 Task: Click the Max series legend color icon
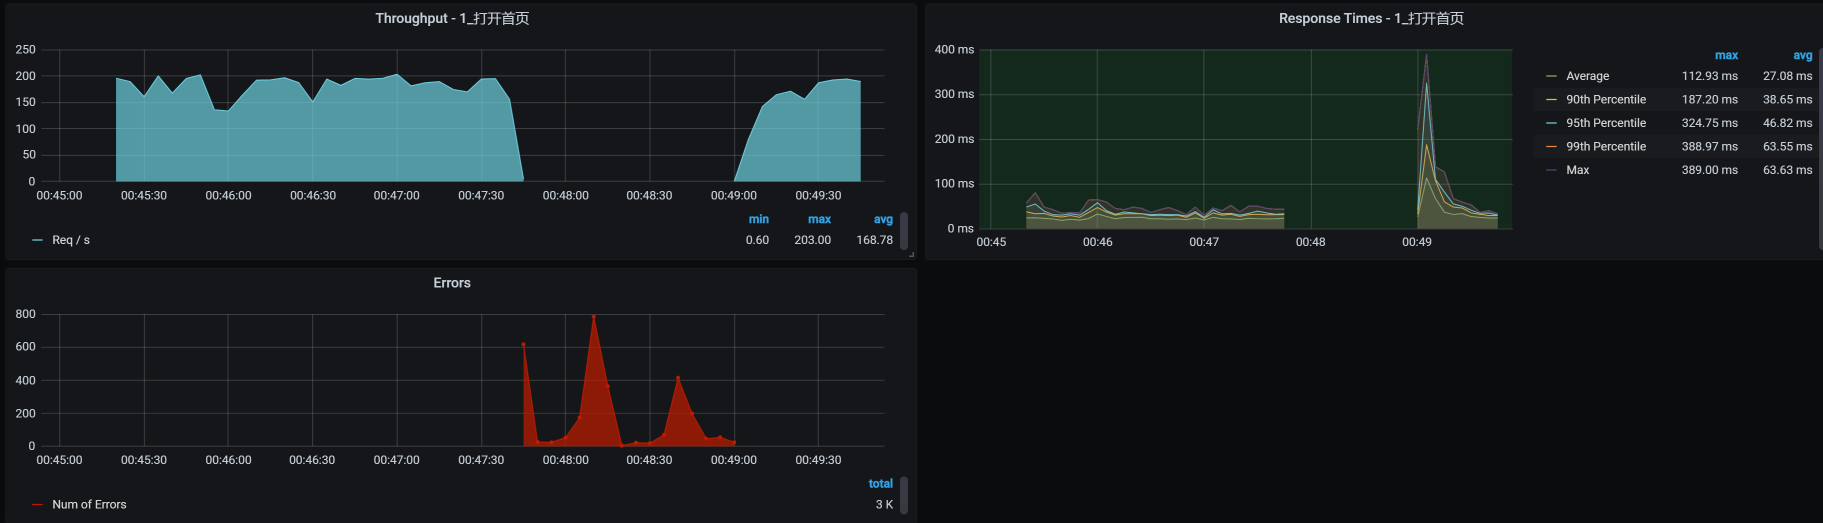1551,170
